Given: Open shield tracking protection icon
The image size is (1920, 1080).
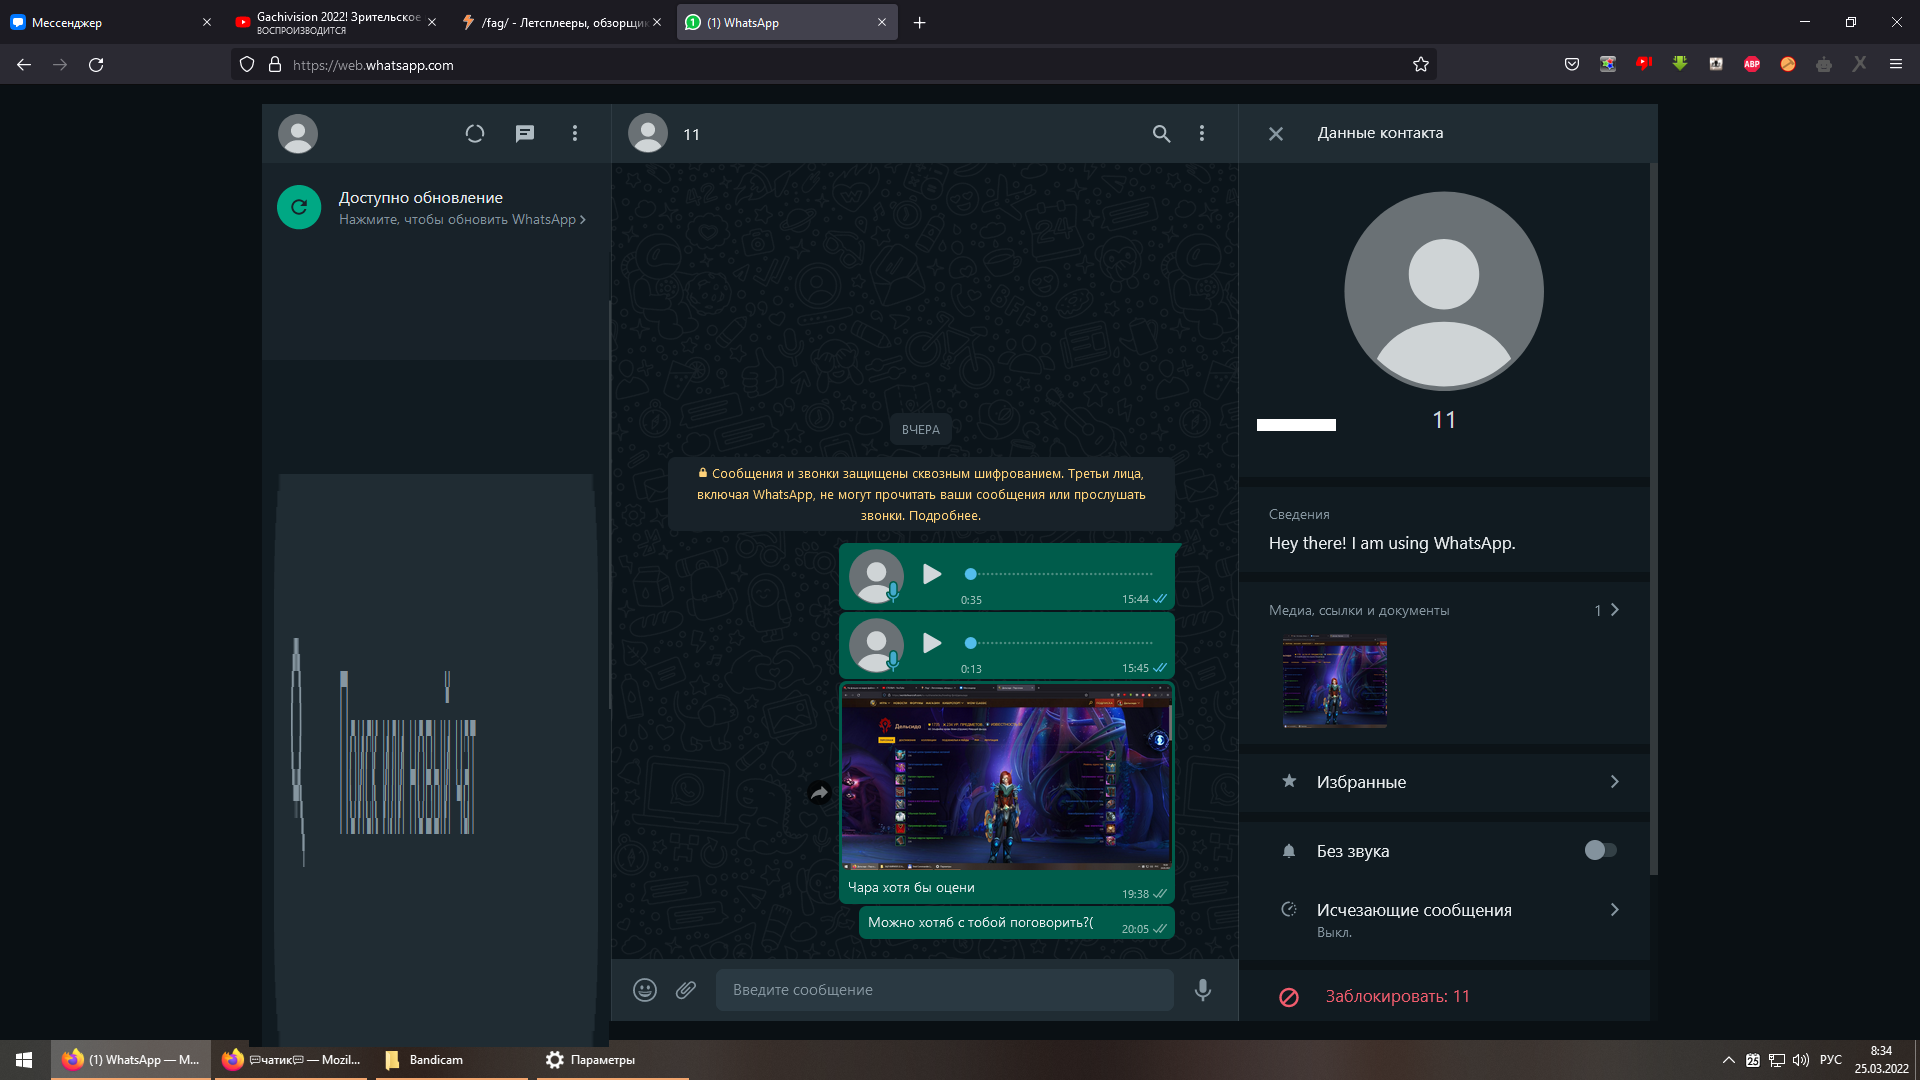Looking at the screenshot, I should click(247, 64).
